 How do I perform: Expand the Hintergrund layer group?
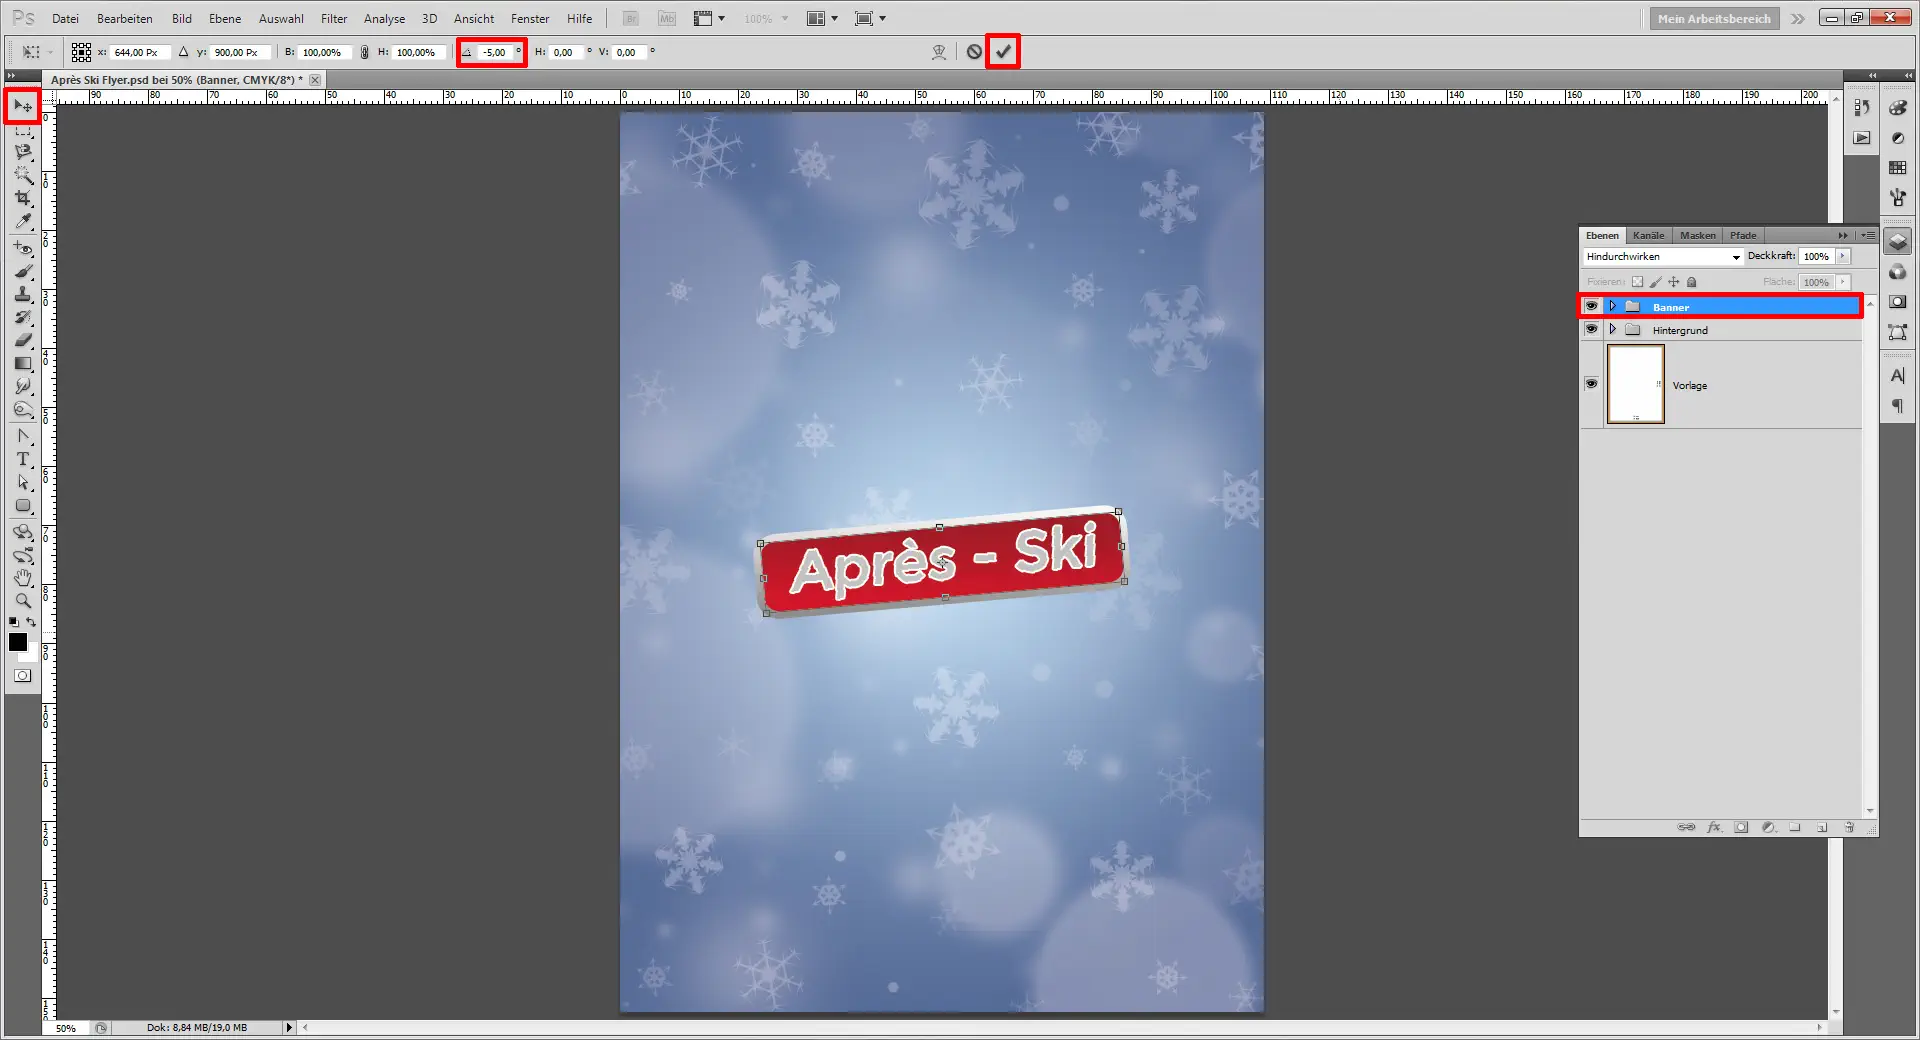[1612, 329]
